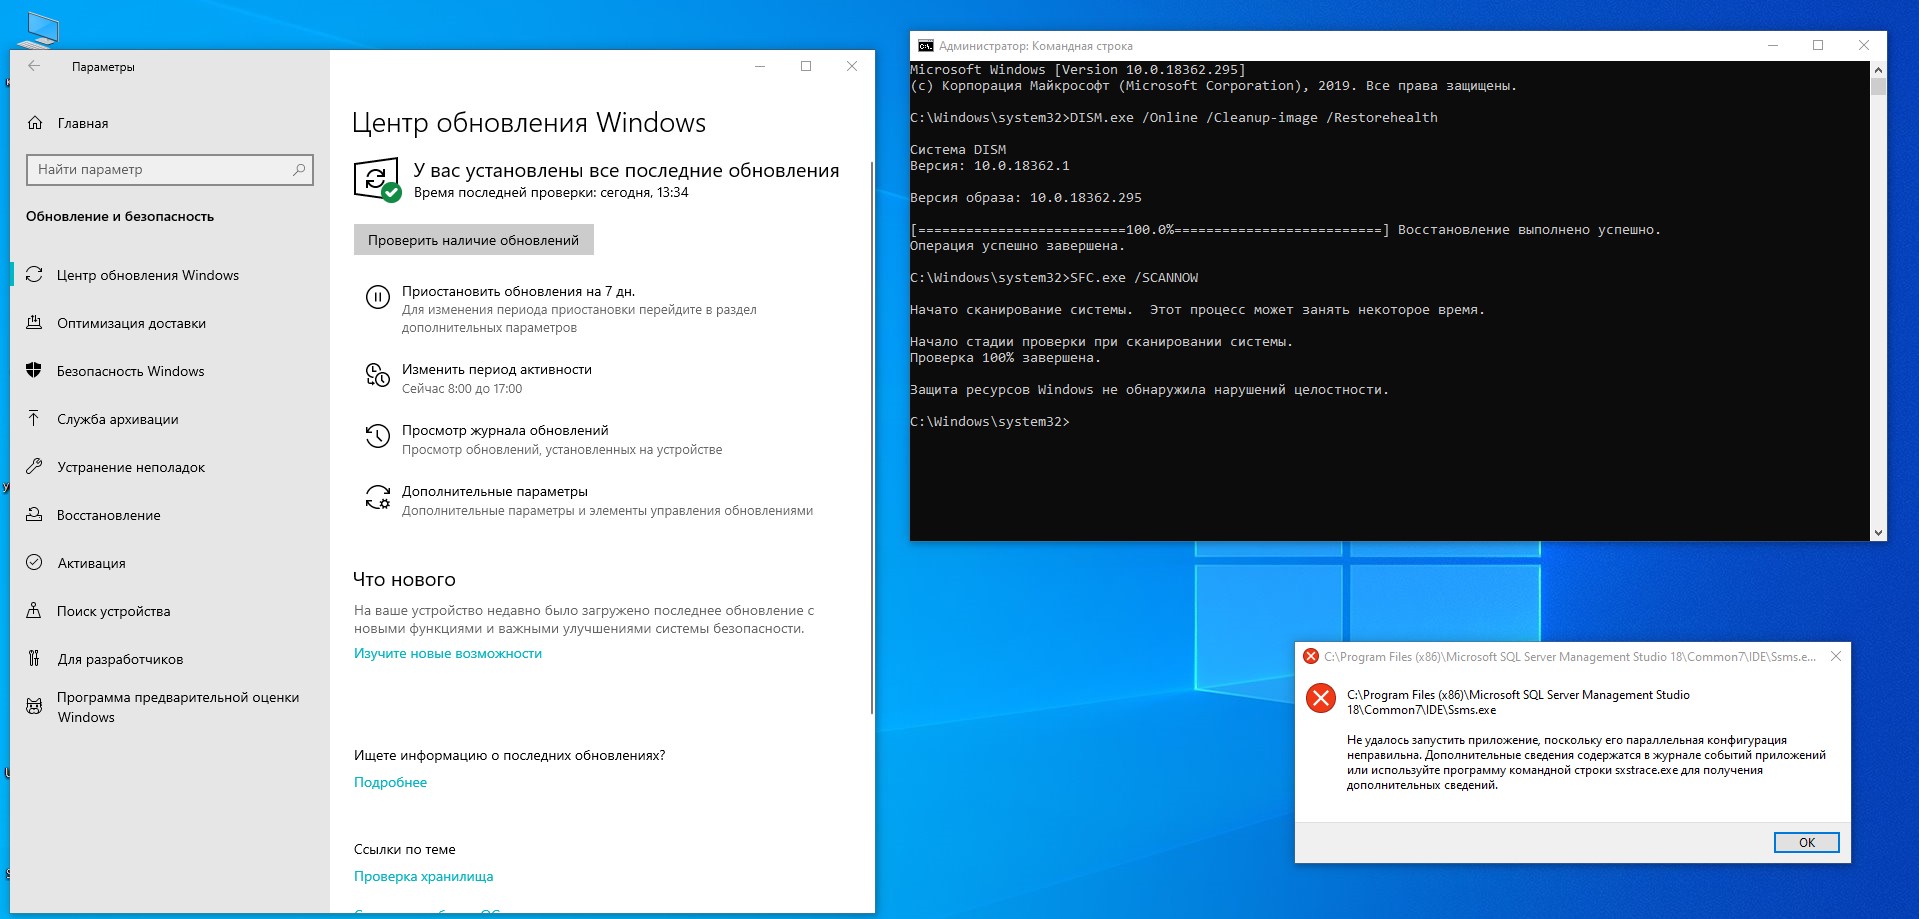Open Дополнительные параметры

tap(495, 491)
